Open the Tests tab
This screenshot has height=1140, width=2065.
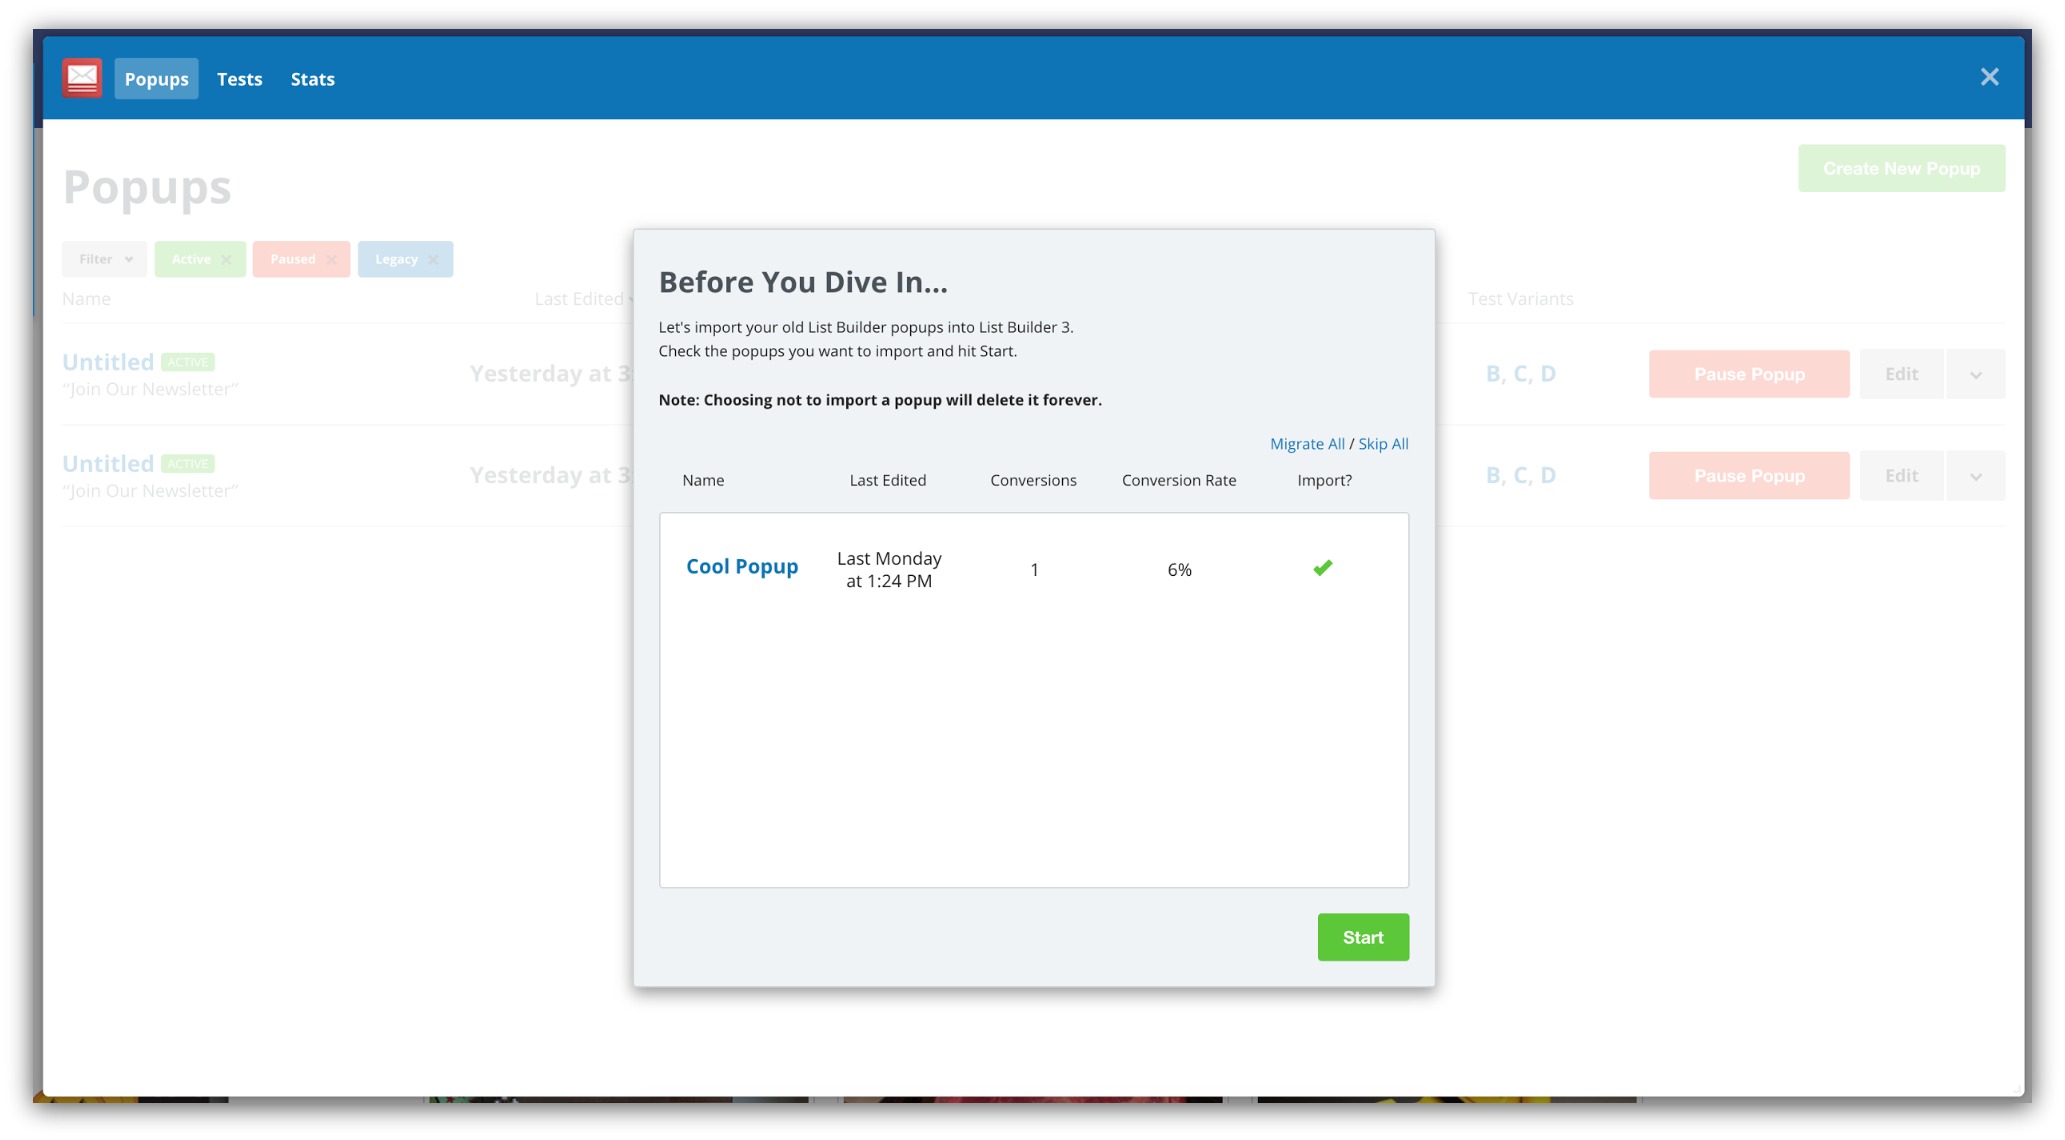tap(240, 79)
